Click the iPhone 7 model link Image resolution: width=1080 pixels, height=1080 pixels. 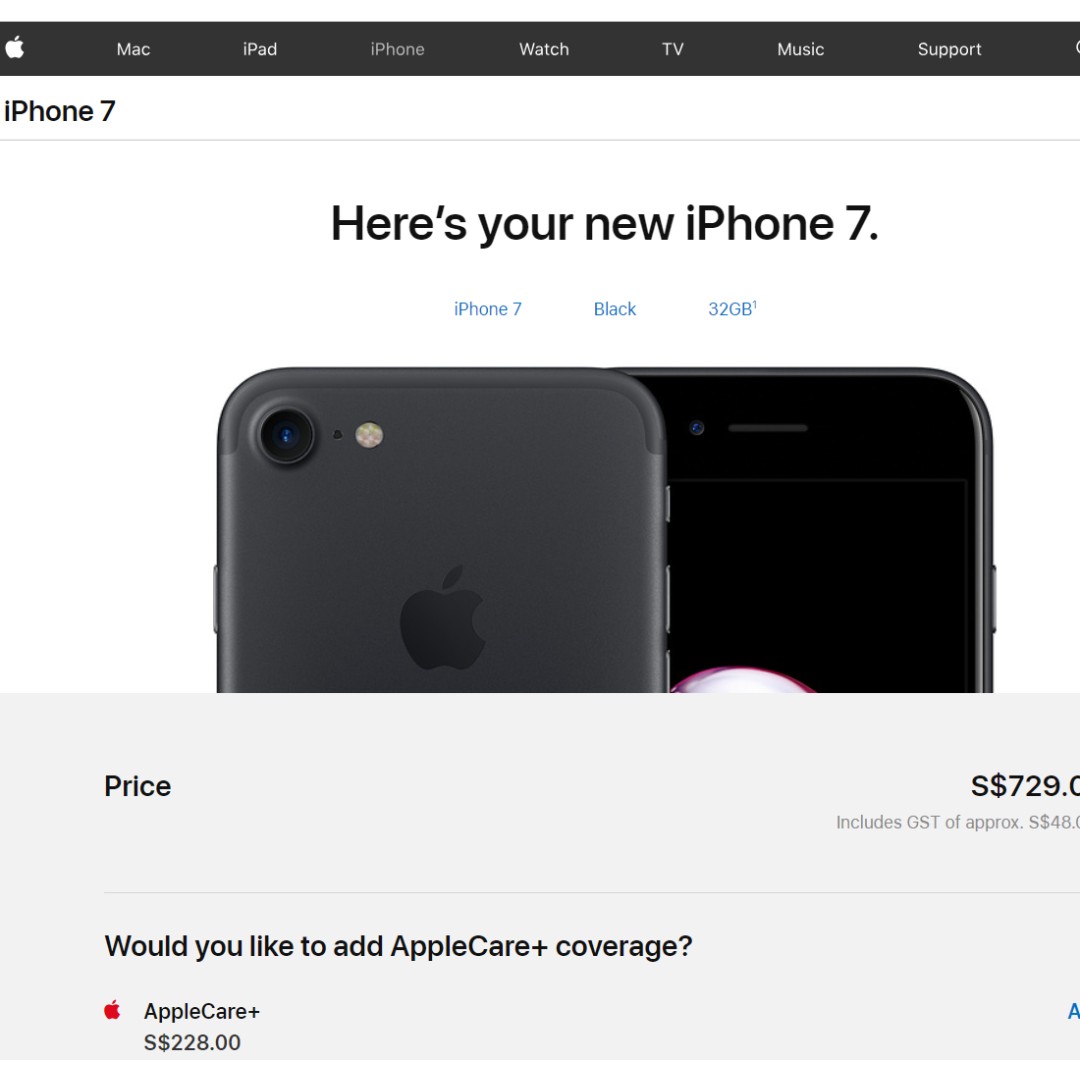click(x=488, y=309)
